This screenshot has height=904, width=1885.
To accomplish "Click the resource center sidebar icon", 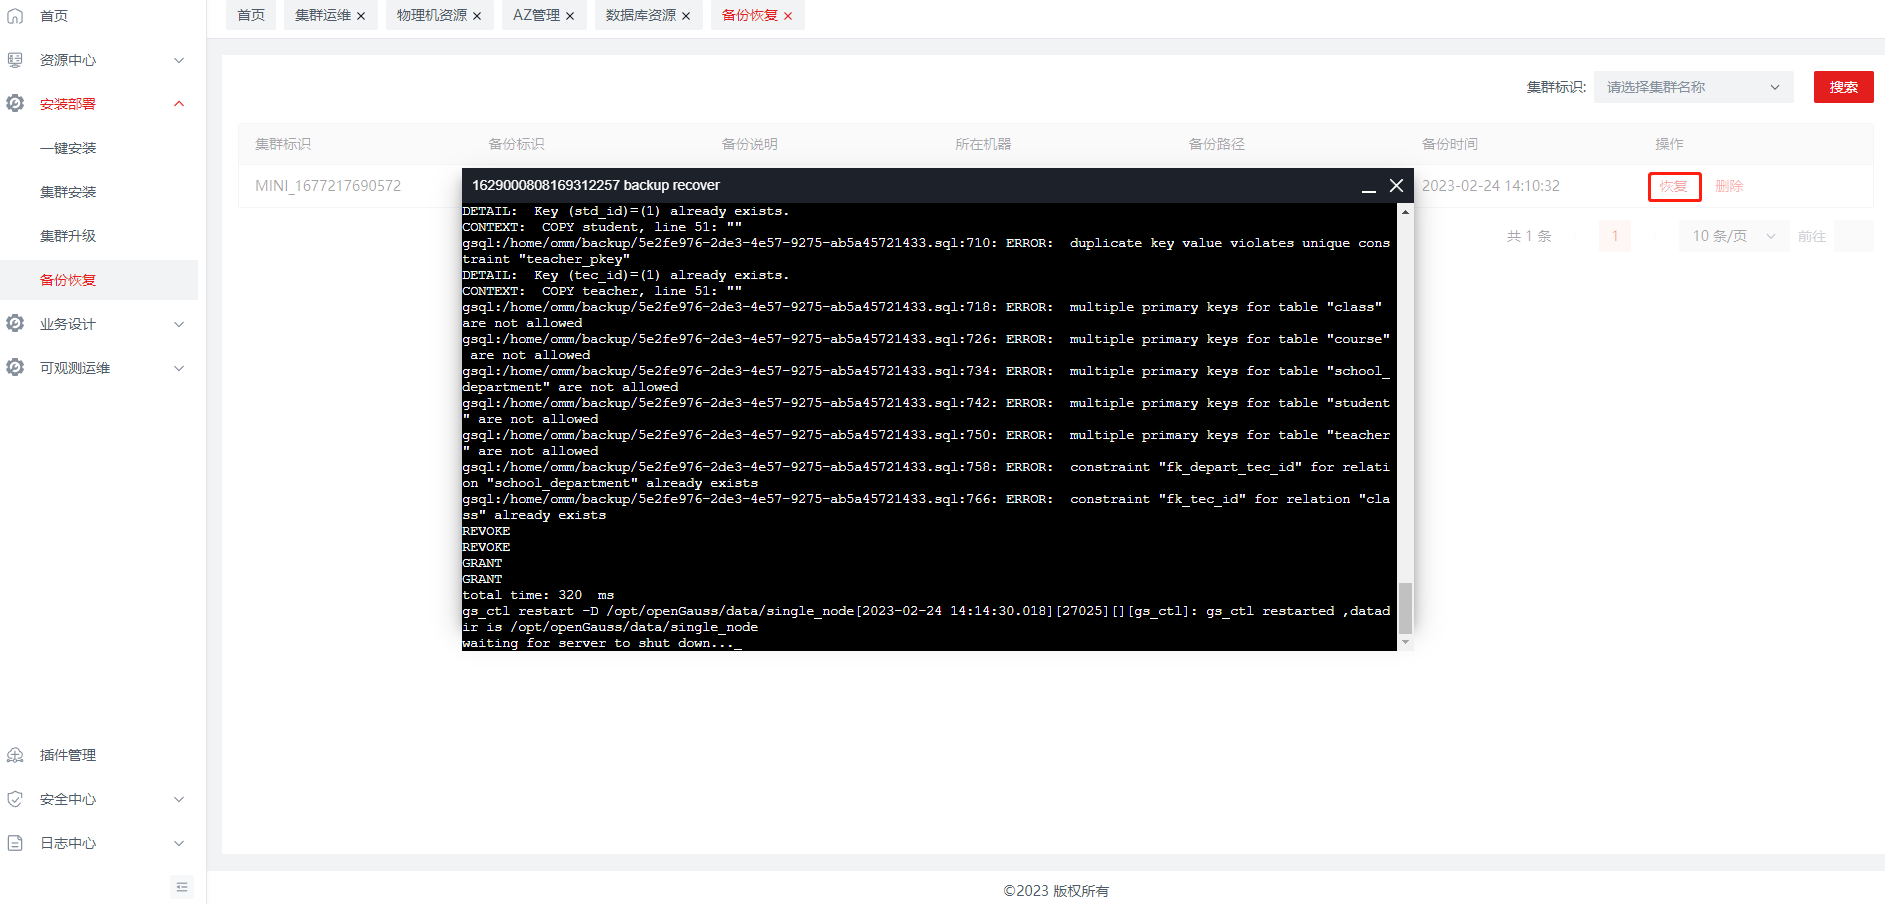I will tap(15, 60).
